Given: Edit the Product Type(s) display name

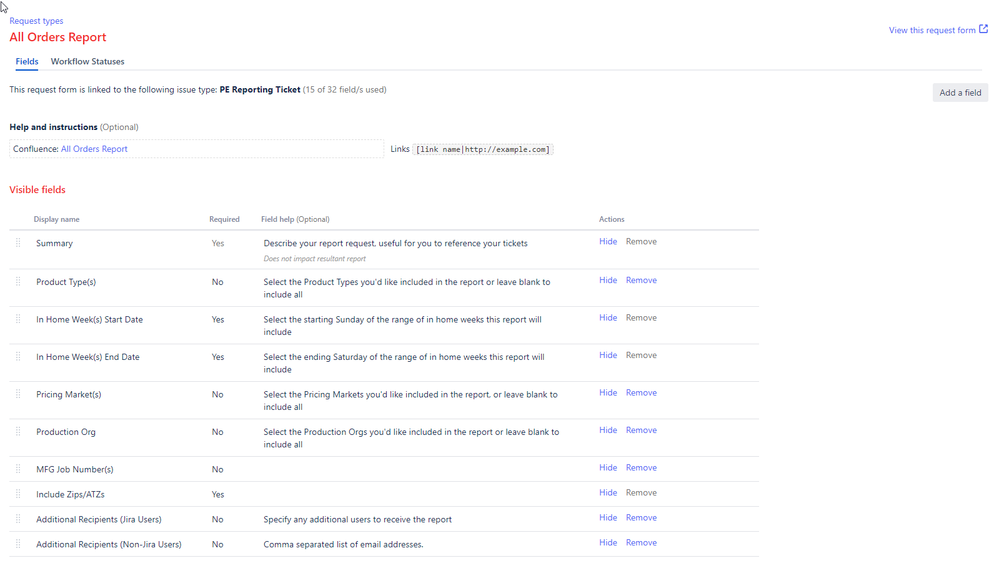Looking at the screenshot, I should (66, 282).
